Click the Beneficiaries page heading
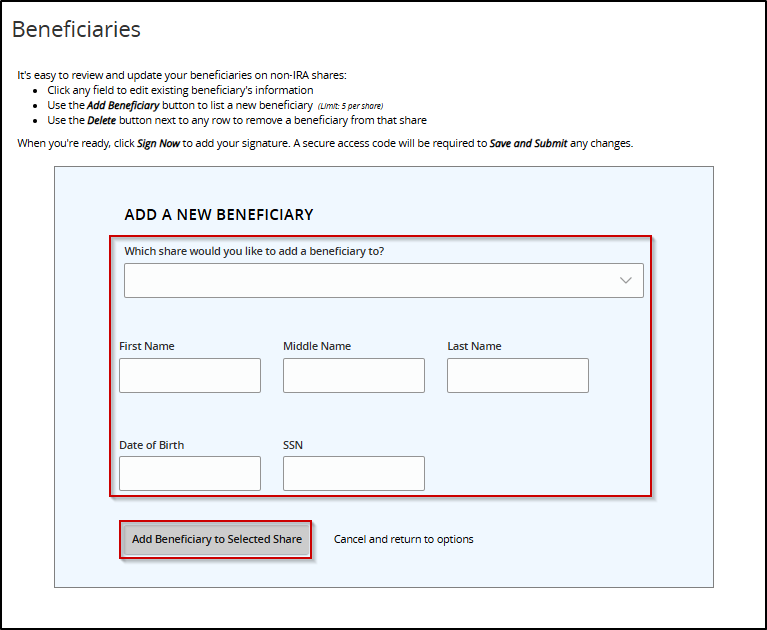 pos(76,29)
